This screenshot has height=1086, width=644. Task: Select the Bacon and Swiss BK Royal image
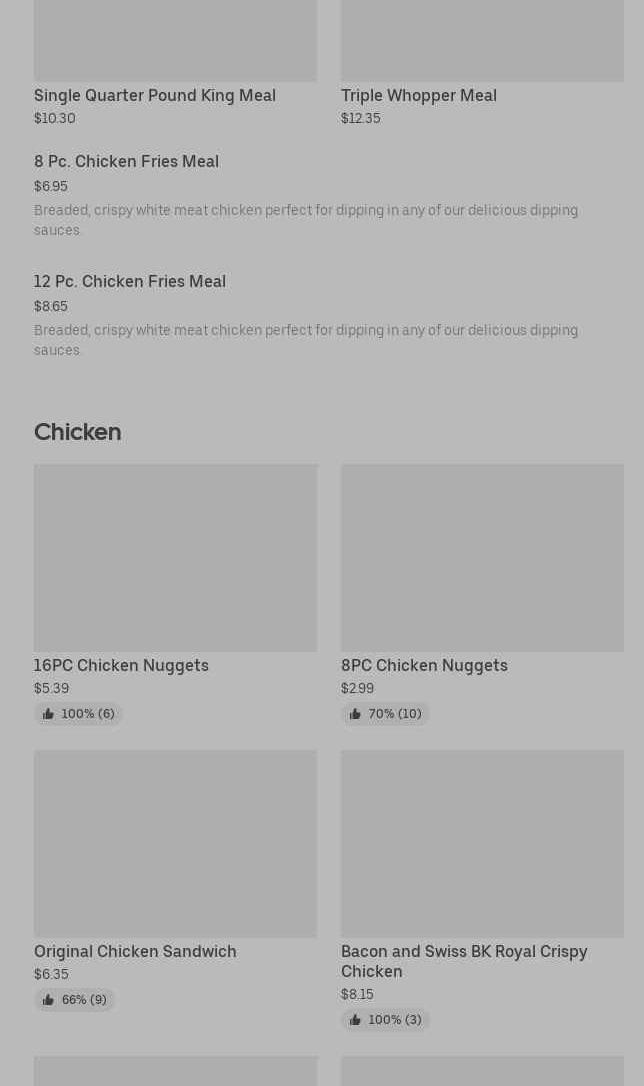click(x=482, y=843)
